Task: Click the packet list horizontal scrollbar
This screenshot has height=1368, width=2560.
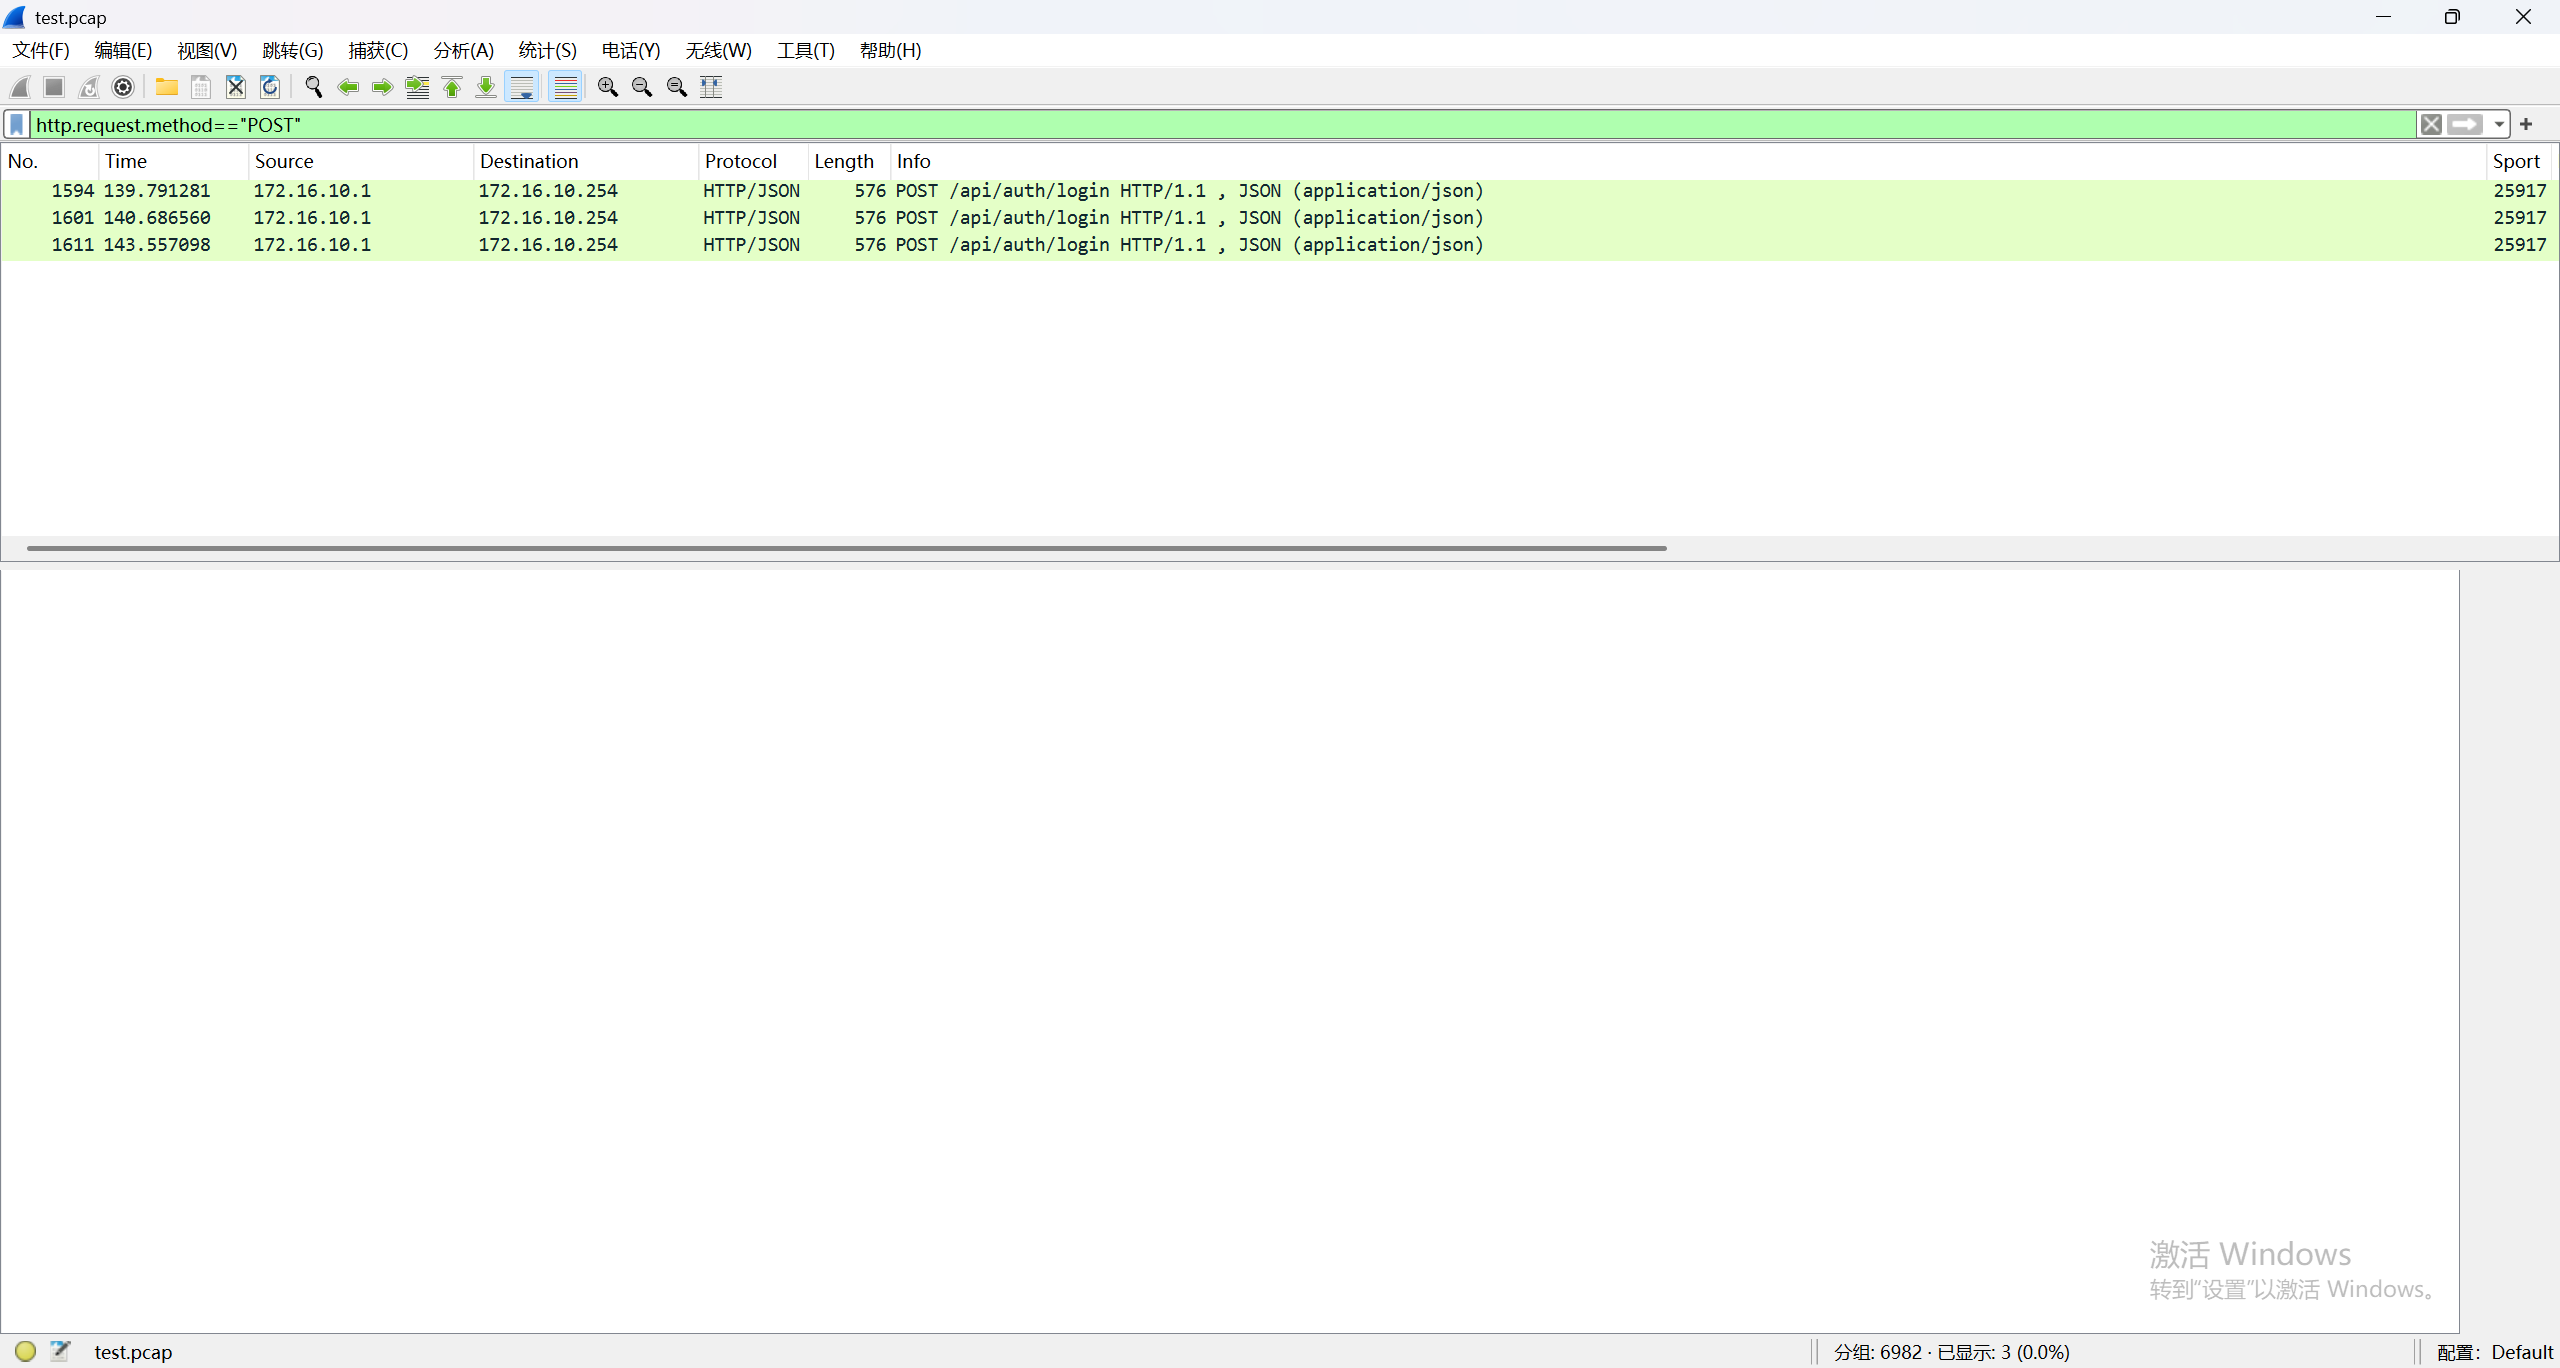Action: [x=846, y=548]
